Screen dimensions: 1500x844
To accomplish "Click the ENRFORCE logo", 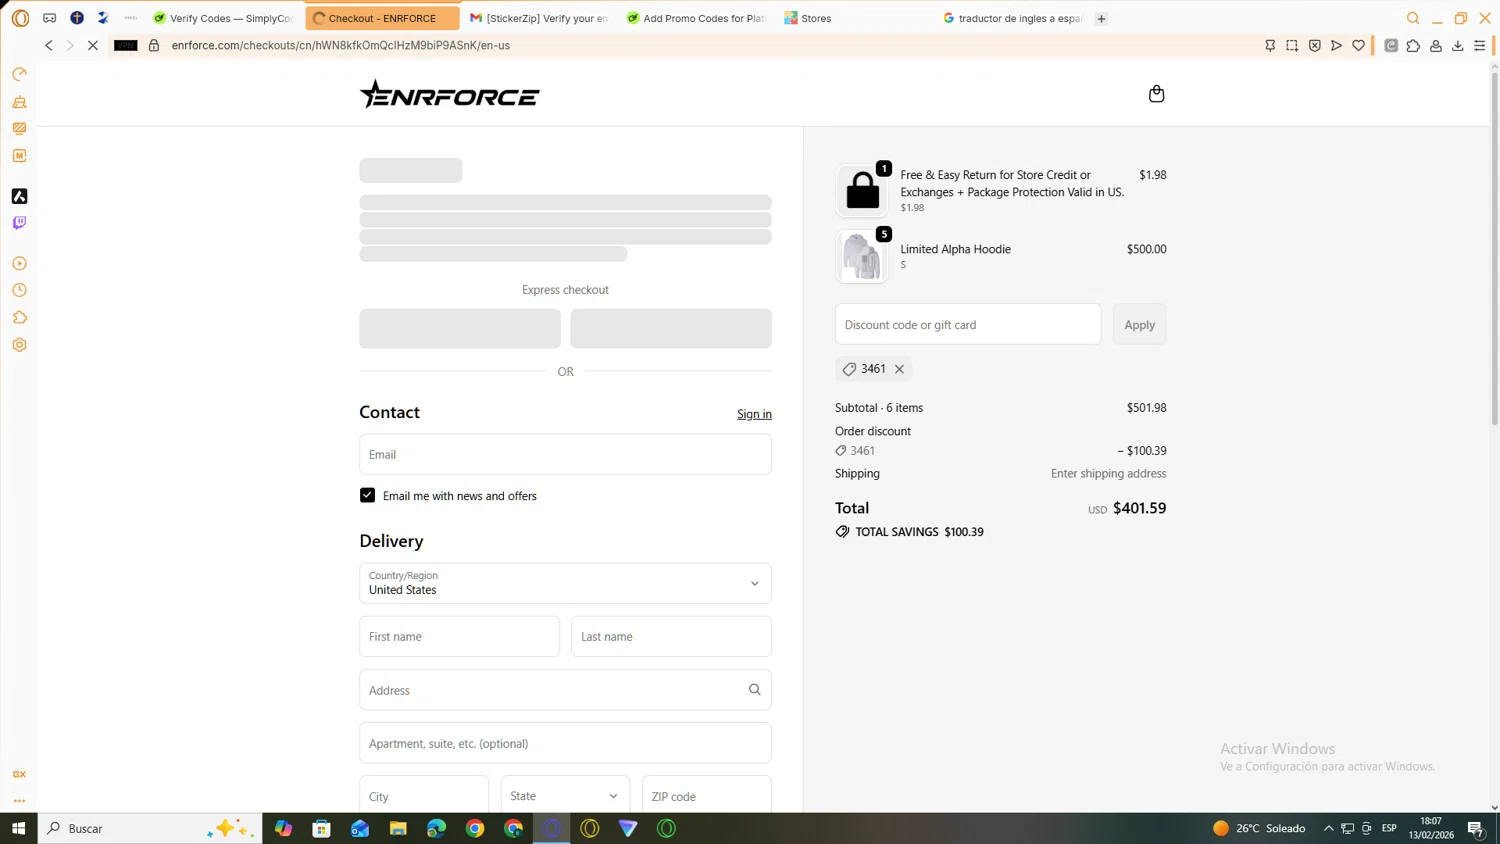I will pos(449,94).
